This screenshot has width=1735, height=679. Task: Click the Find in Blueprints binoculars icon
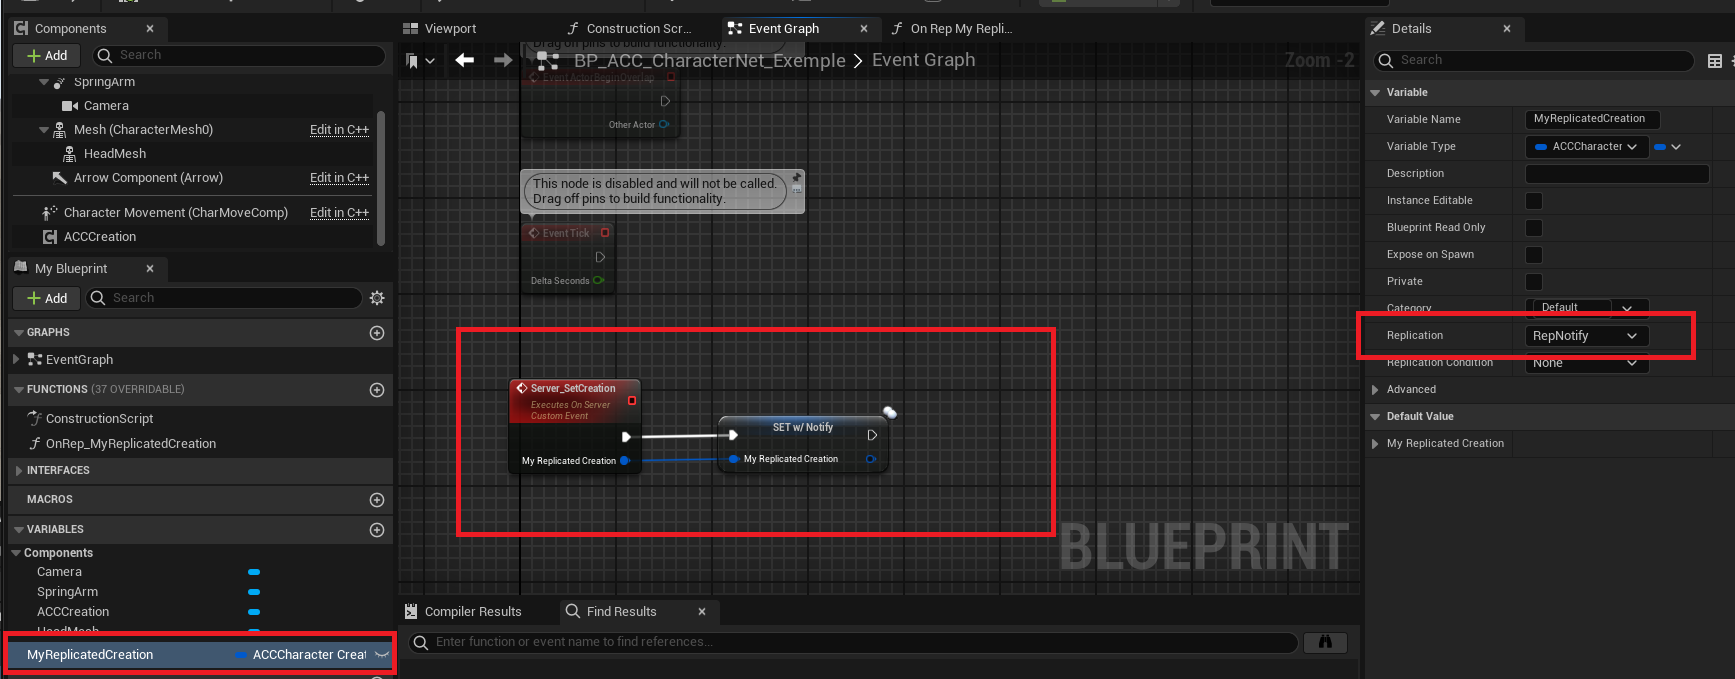tap(1325, 642)
